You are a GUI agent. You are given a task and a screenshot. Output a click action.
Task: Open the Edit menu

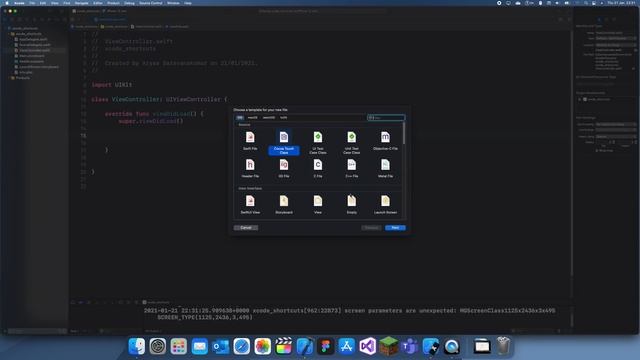(x=43, y=3)
